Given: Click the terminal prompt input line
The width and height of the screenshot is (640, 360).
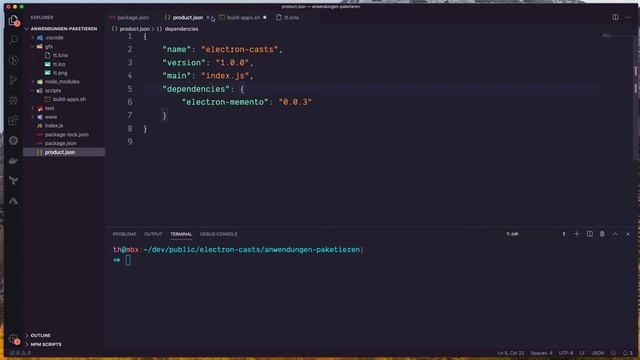Looking at the screenshot, I should (x=128, y=260).
